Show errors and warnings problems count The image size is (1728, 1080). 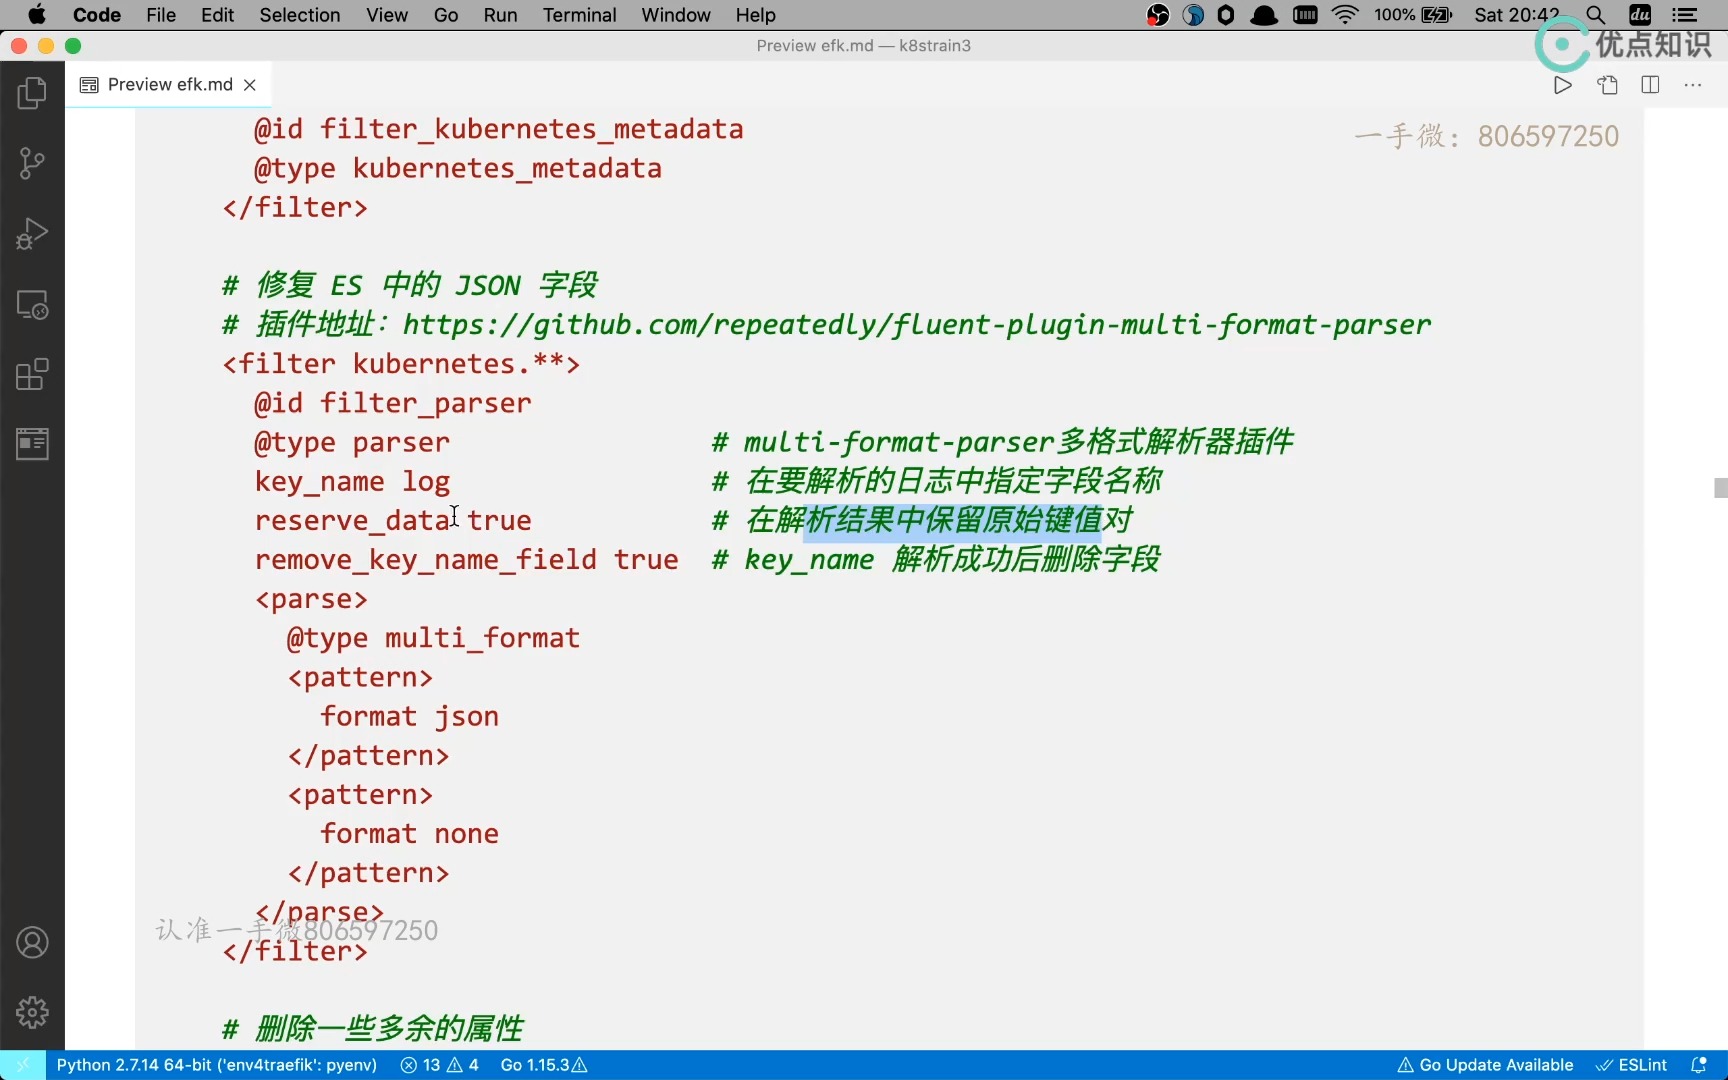pos(440,1065)
